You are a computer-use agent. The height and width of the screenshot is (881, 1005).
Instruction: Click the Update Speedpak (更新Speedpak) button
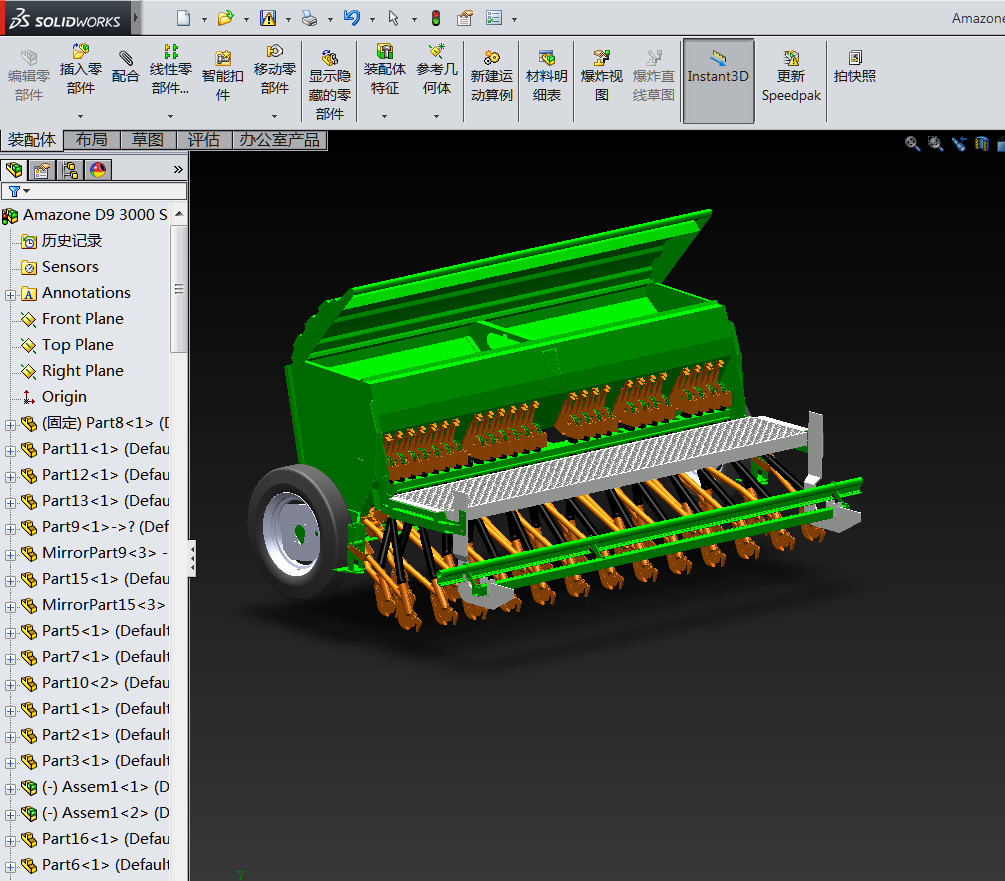pyautogui.click(x=791, y=75)
